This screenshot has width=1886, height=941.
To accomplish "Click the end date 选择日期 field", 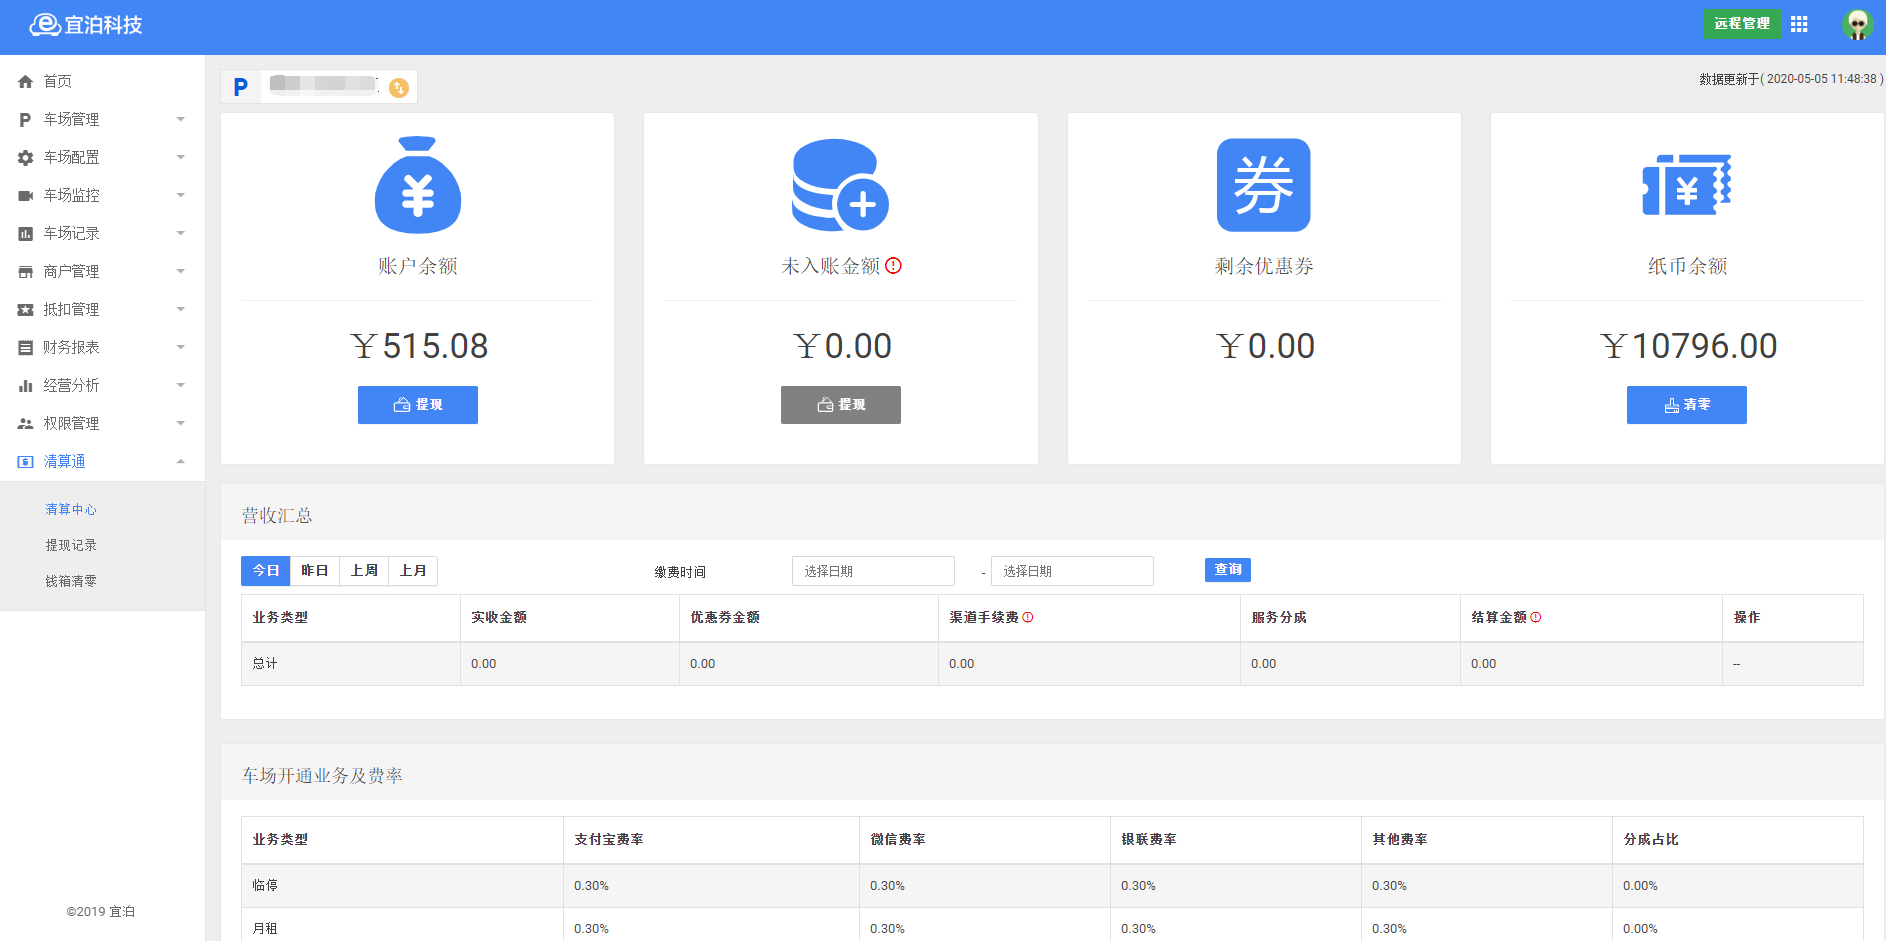I will pyautogui.click(x=1072, y=571).
